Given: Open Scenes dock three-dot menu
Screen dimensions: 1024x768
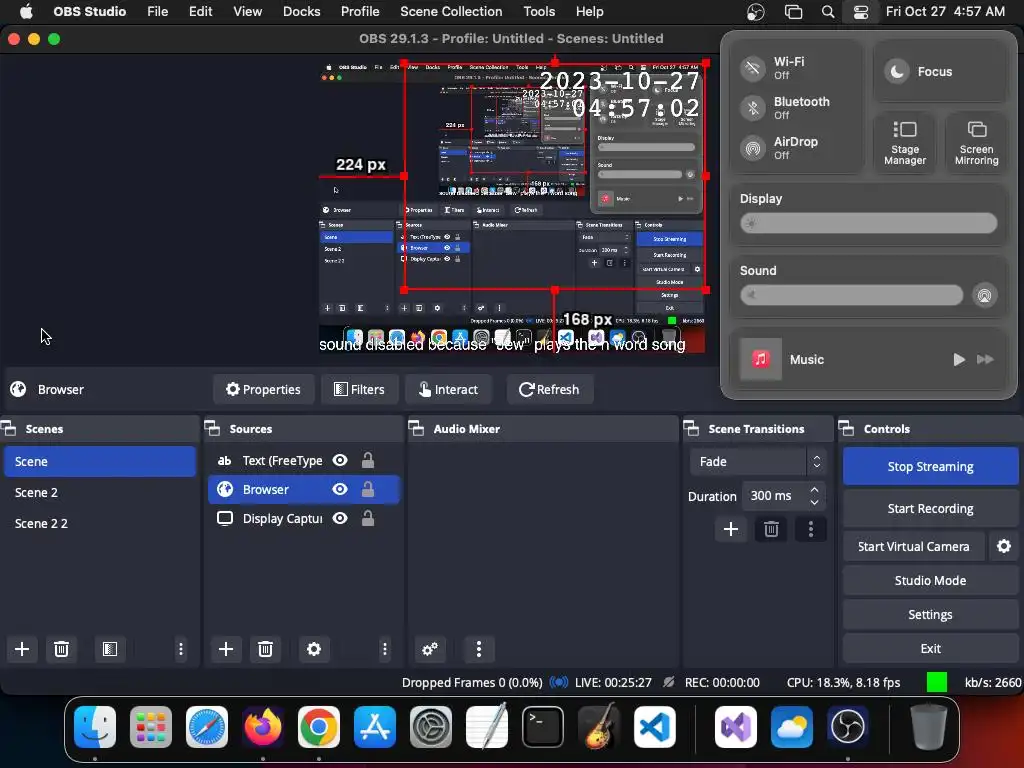Looking at the screenshot, I should tap(181, 649).
